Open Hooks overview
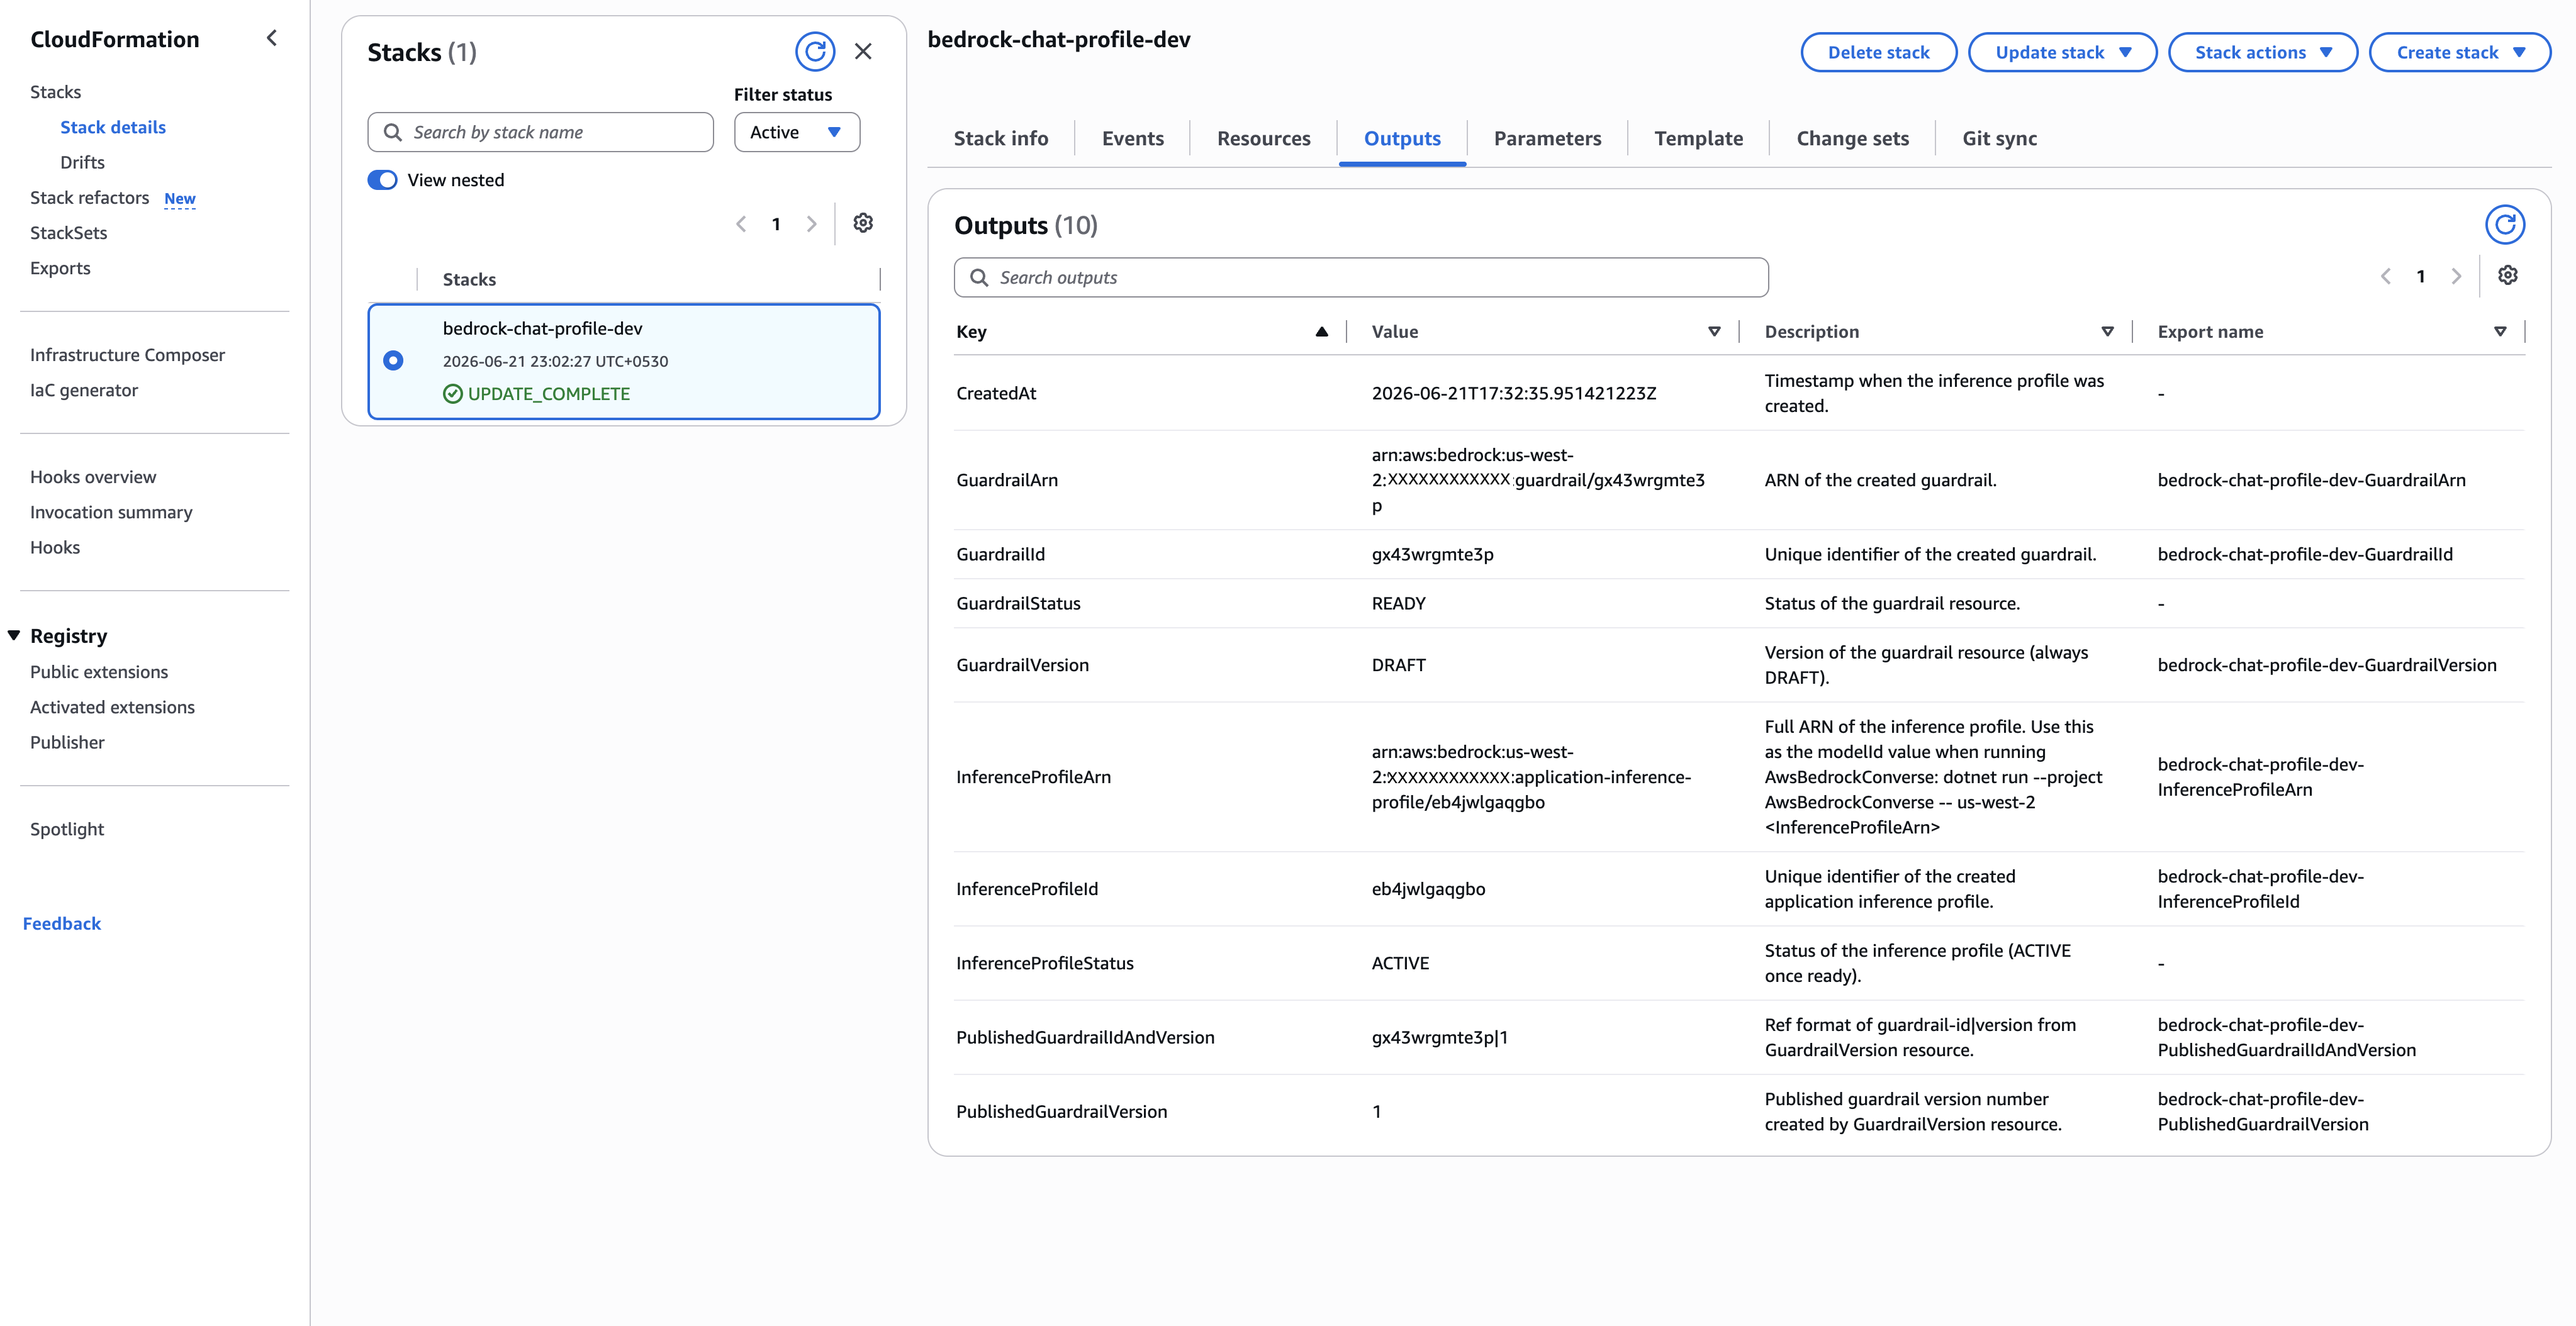Image resolution: width=2576 pixels, height=1326 pixels. [93, 477]
